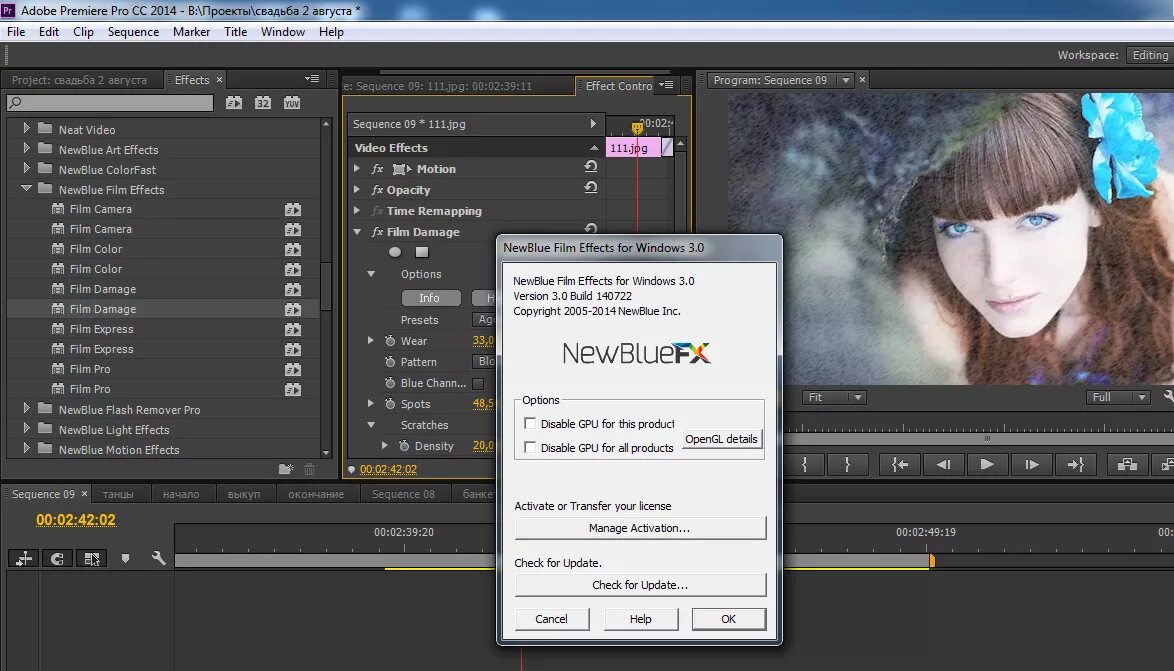The width and height of the screenshot is (1174, 671).
Task: Open the Window menu
Action: pyautogui.click(x=282, y=31)
